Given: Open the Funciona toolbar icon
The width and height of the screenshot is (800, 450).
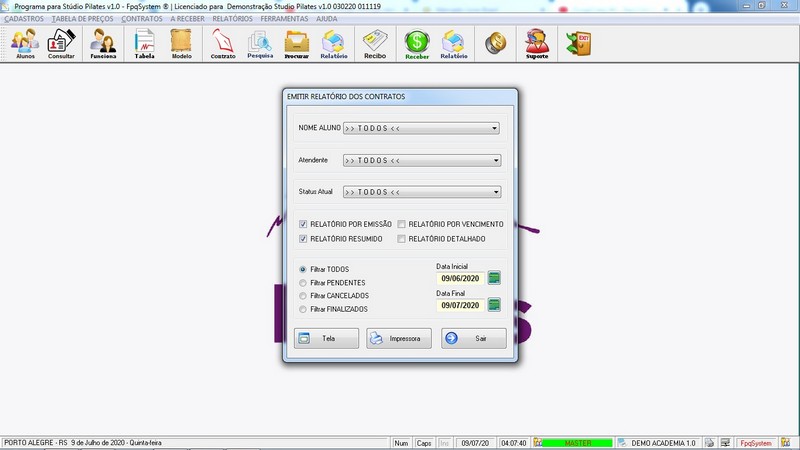Looking at the screenshot, I should [x=103, y=44].
